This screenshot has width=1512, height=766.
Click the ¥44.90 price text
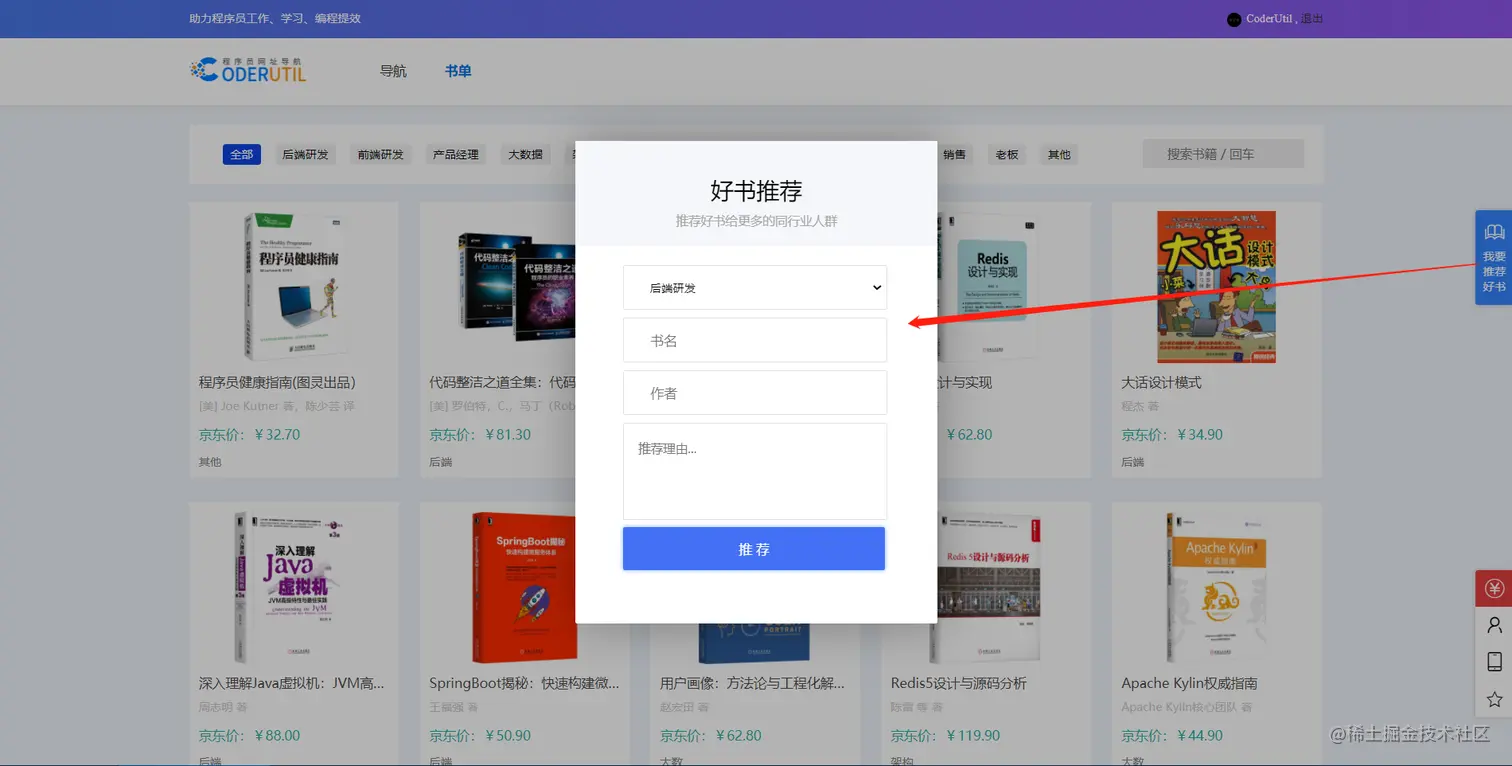[1199, 735]
